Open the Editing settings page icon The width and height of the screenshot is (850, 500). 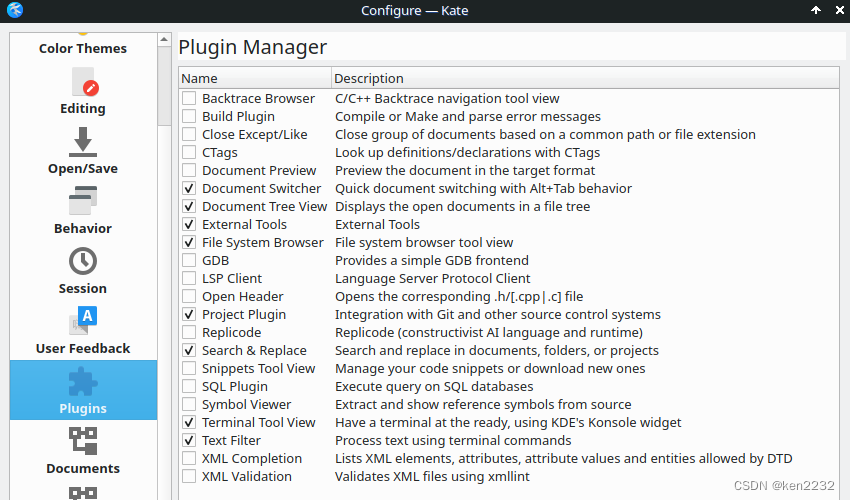[x=84, y=82]
